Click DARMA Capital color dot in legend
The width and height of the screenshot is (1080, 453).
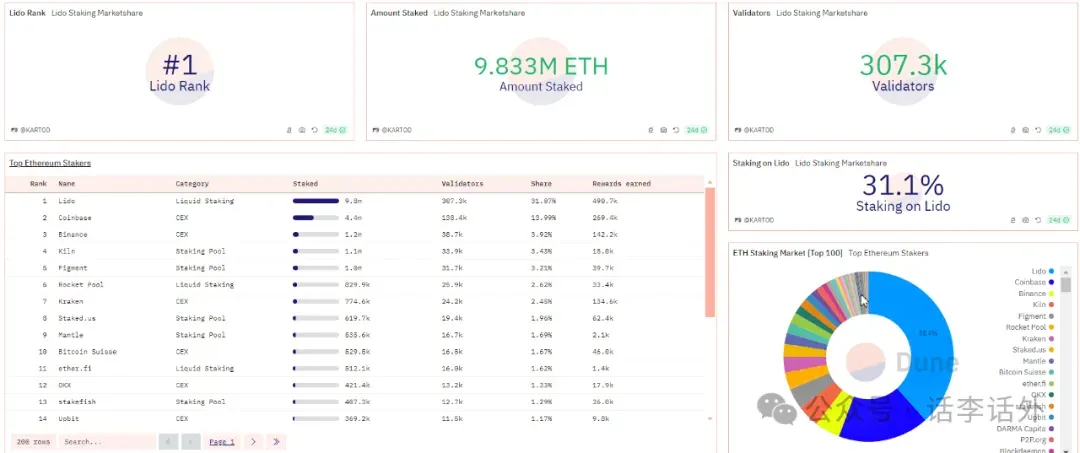click(1052, 428)
